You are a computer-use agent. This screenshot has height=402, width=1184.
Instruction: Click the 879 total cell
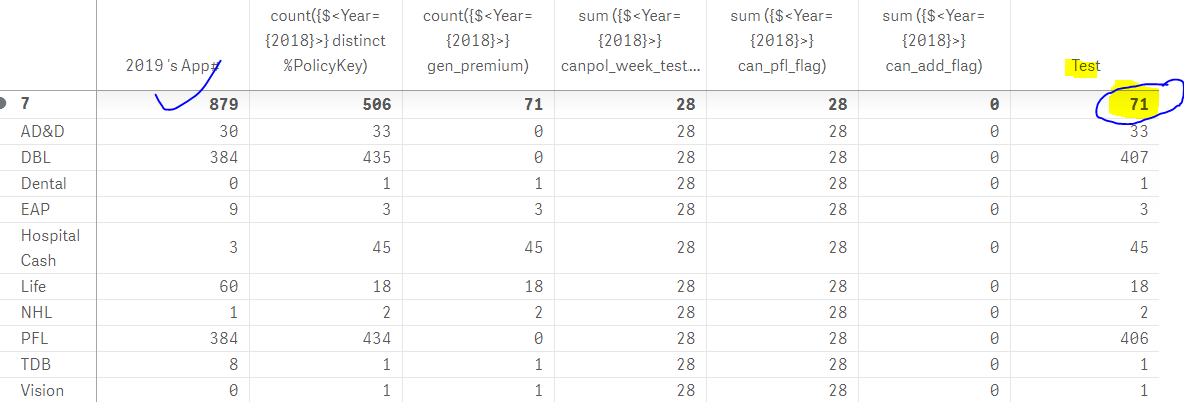[223, 105]
